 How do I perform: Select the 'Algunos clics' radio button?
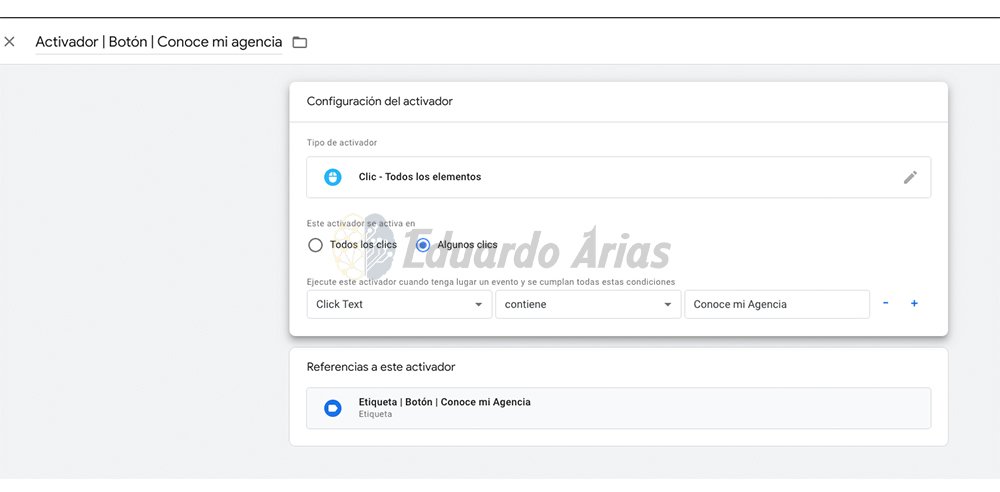click(423, 245)
